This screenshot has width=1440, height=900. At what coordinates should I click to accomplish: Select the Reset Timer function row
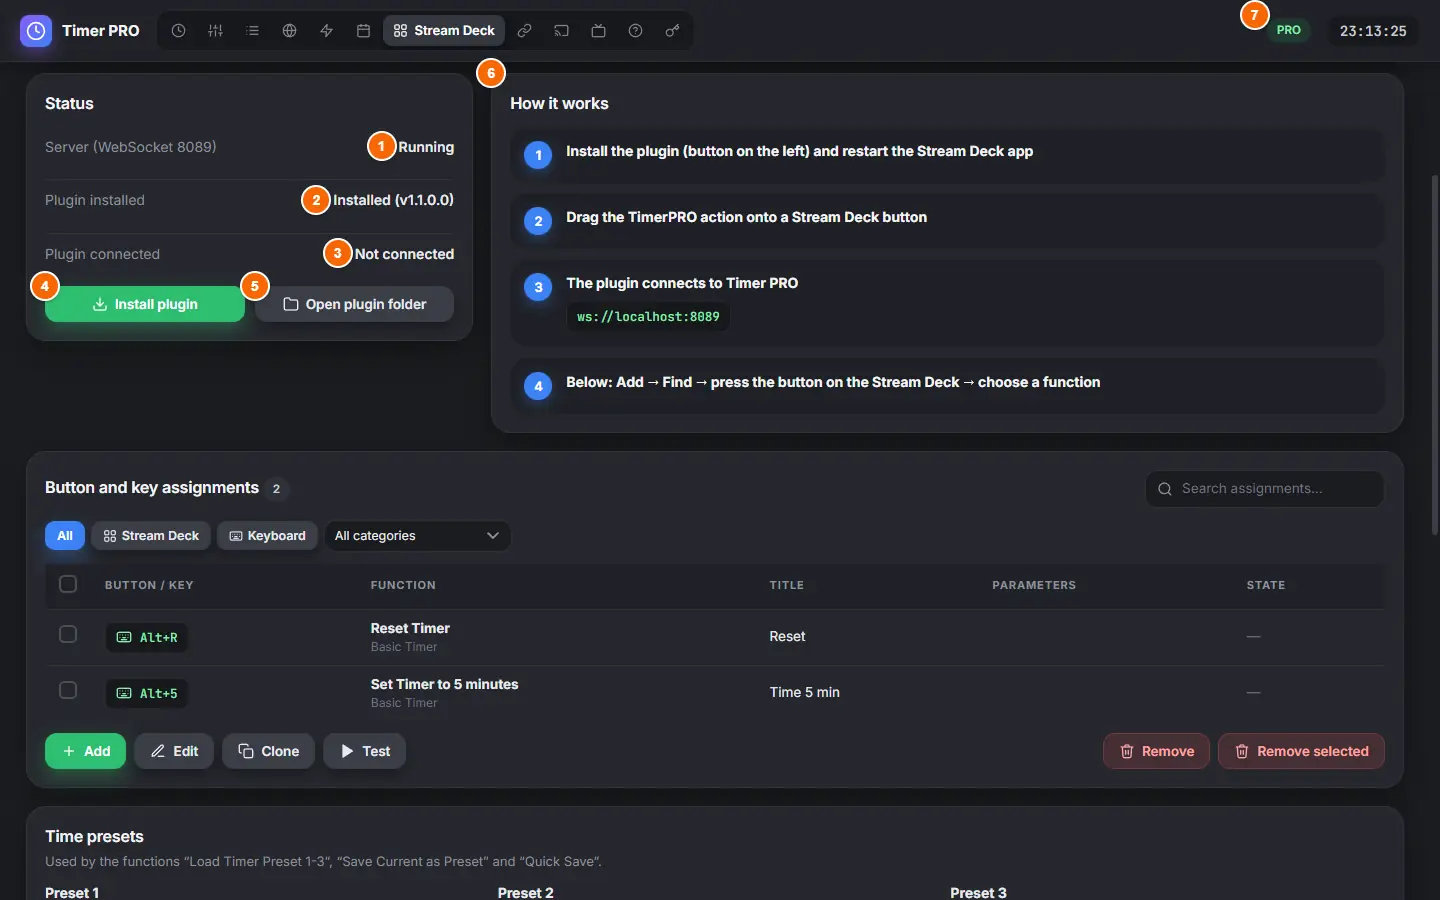click(x=715, y=637)
